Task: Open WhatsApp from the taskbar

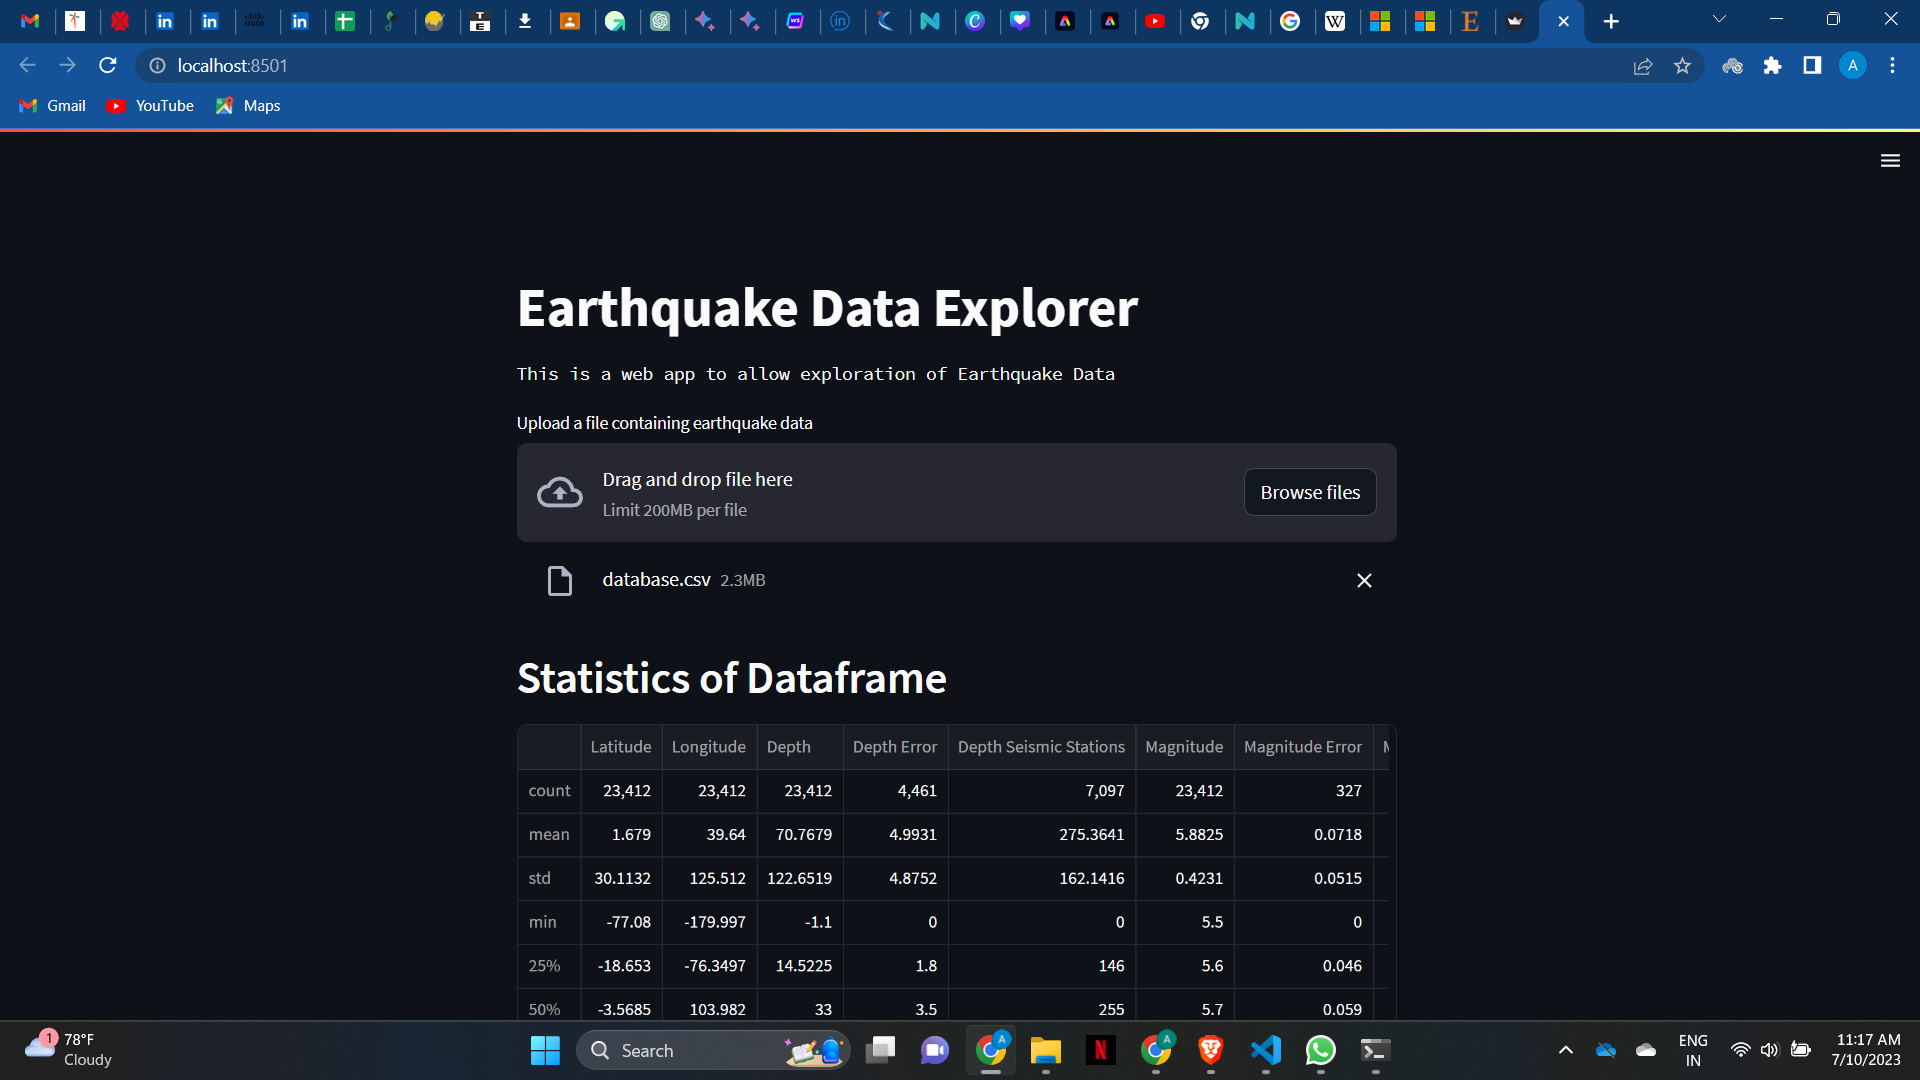Action: tap(1320, 1051)
